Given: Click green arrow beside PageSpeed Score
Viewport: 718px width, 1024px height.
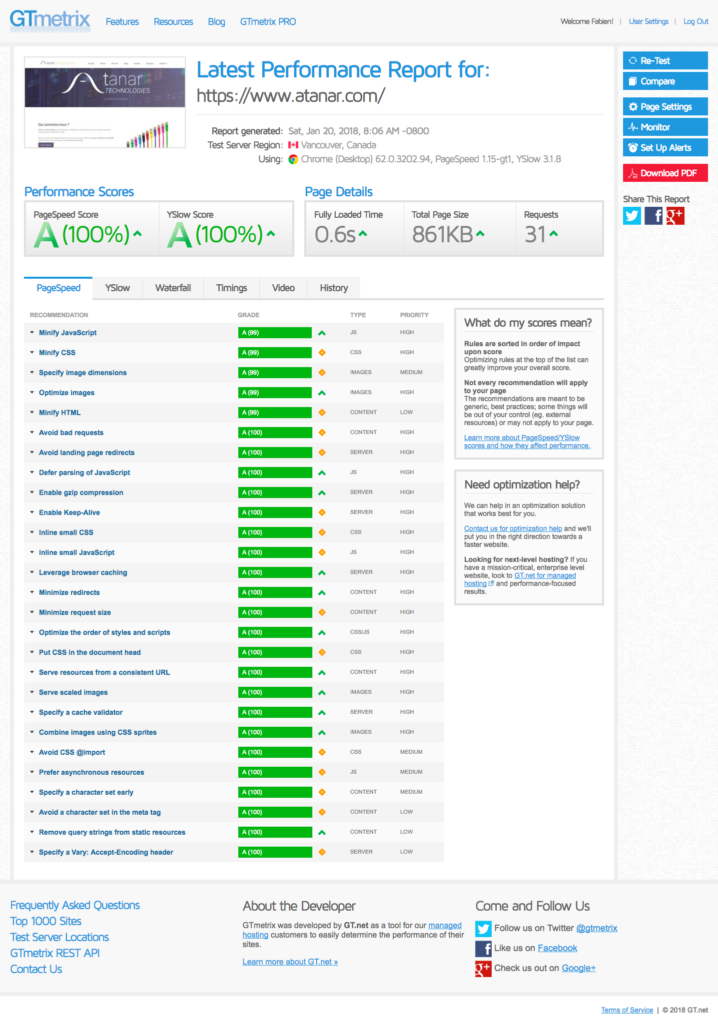Looking at the screenshot, I should click(137, 234).
